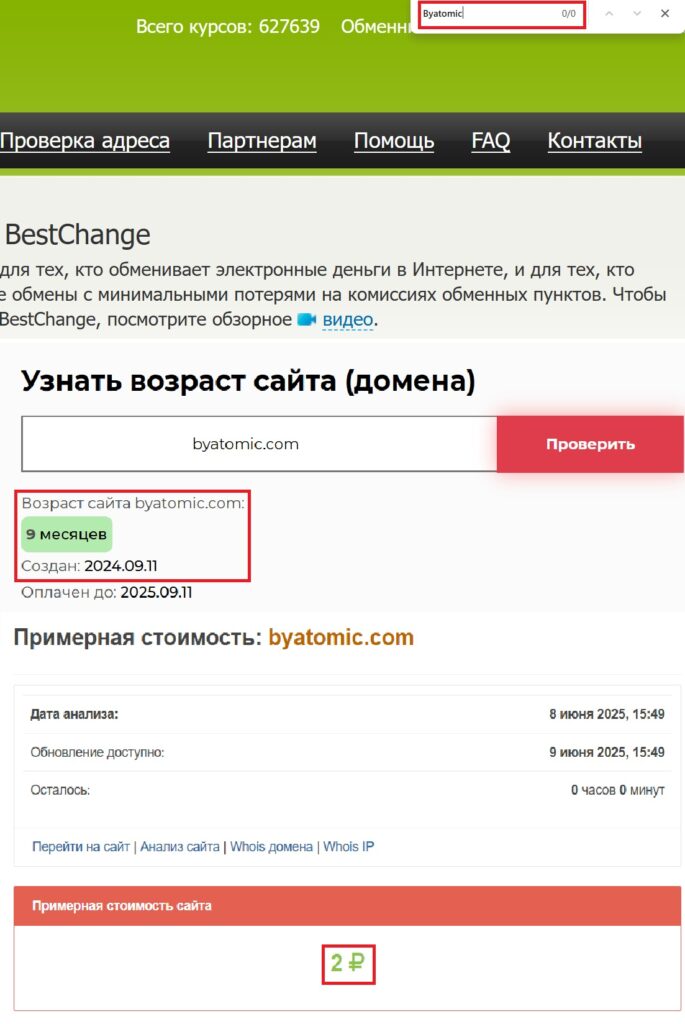The height and width of the screenshot is (1024, 685).
Task: Click the Whois IP link
Action: point(348,847)
